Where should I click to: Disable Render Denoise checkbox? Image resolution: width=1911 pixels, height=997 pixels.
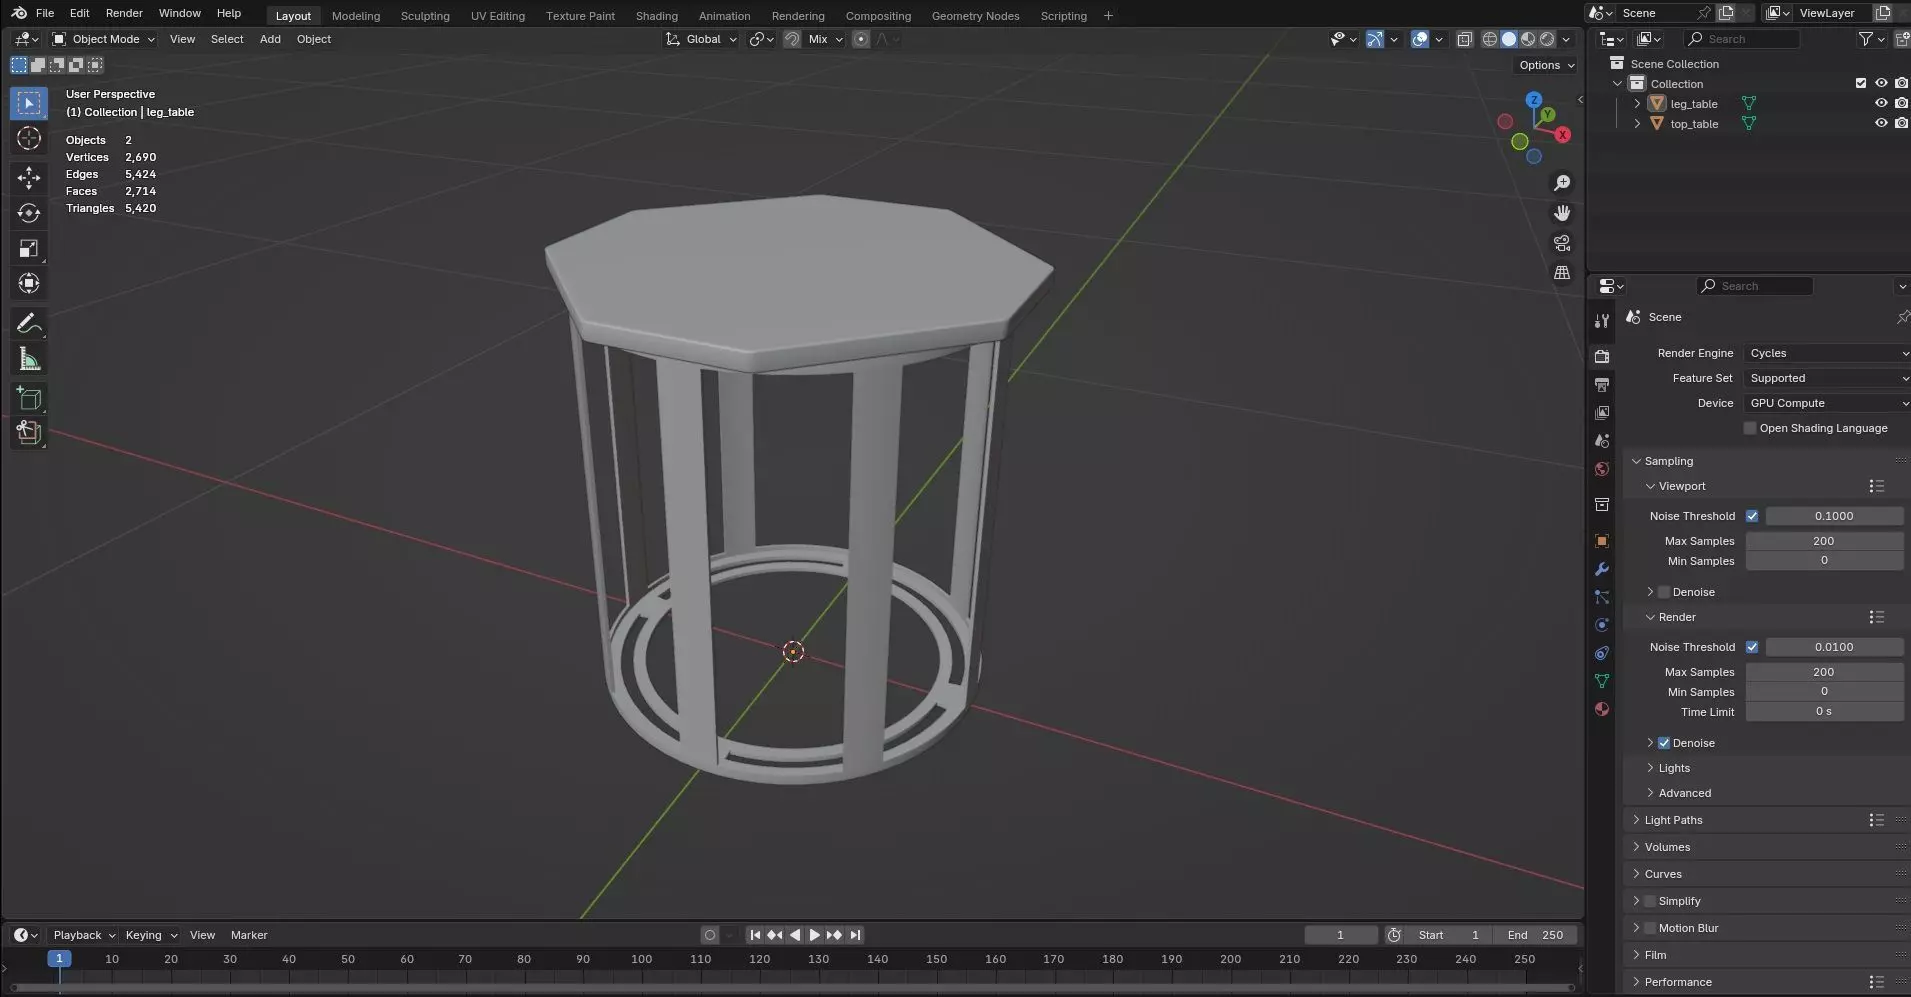(x=1664, y=743)
